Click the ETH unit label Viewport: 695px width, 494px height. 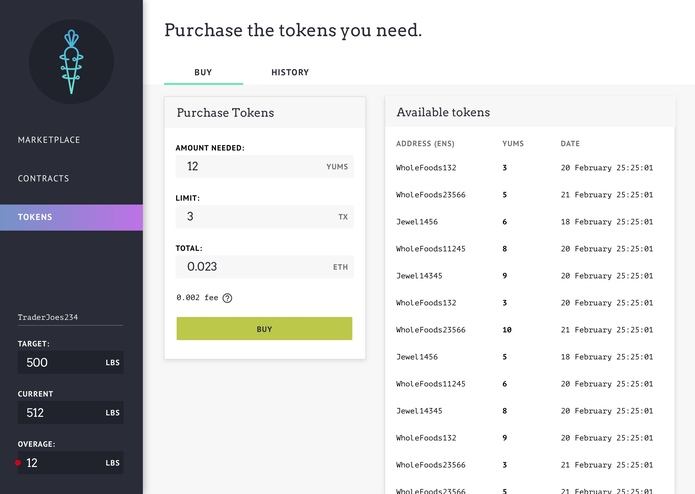(x=340, y=267)
